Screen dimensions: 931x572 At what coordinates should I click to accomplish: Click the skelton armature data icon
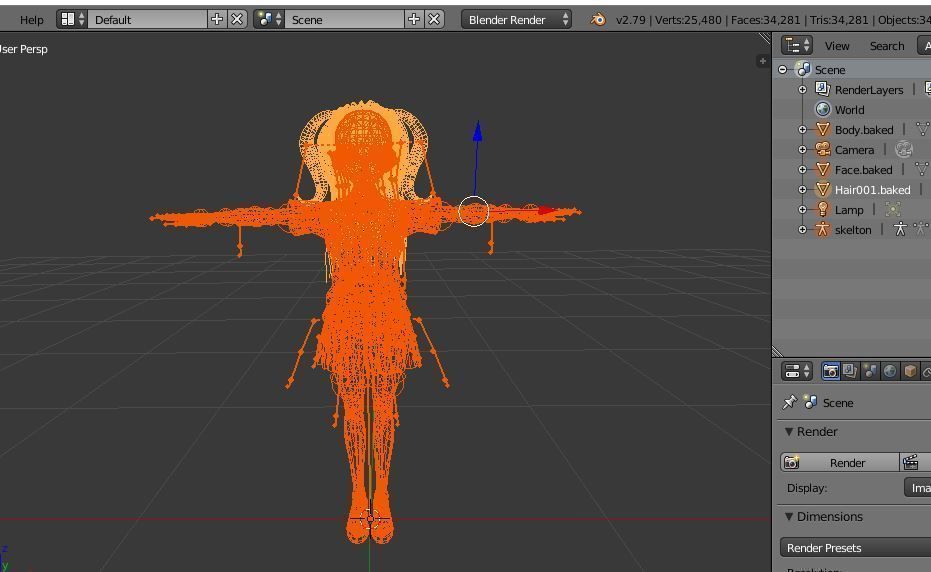(900, 229)
